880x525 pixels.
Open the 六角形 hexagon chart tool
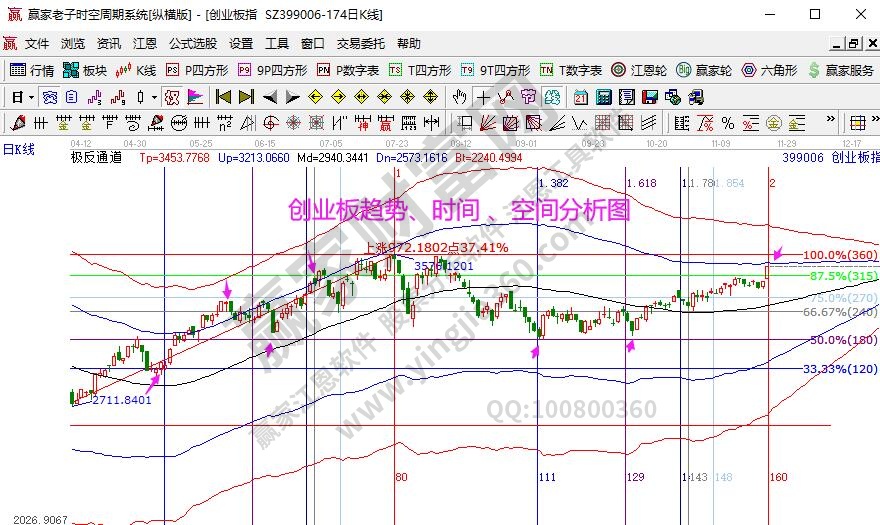pos(769,70)
